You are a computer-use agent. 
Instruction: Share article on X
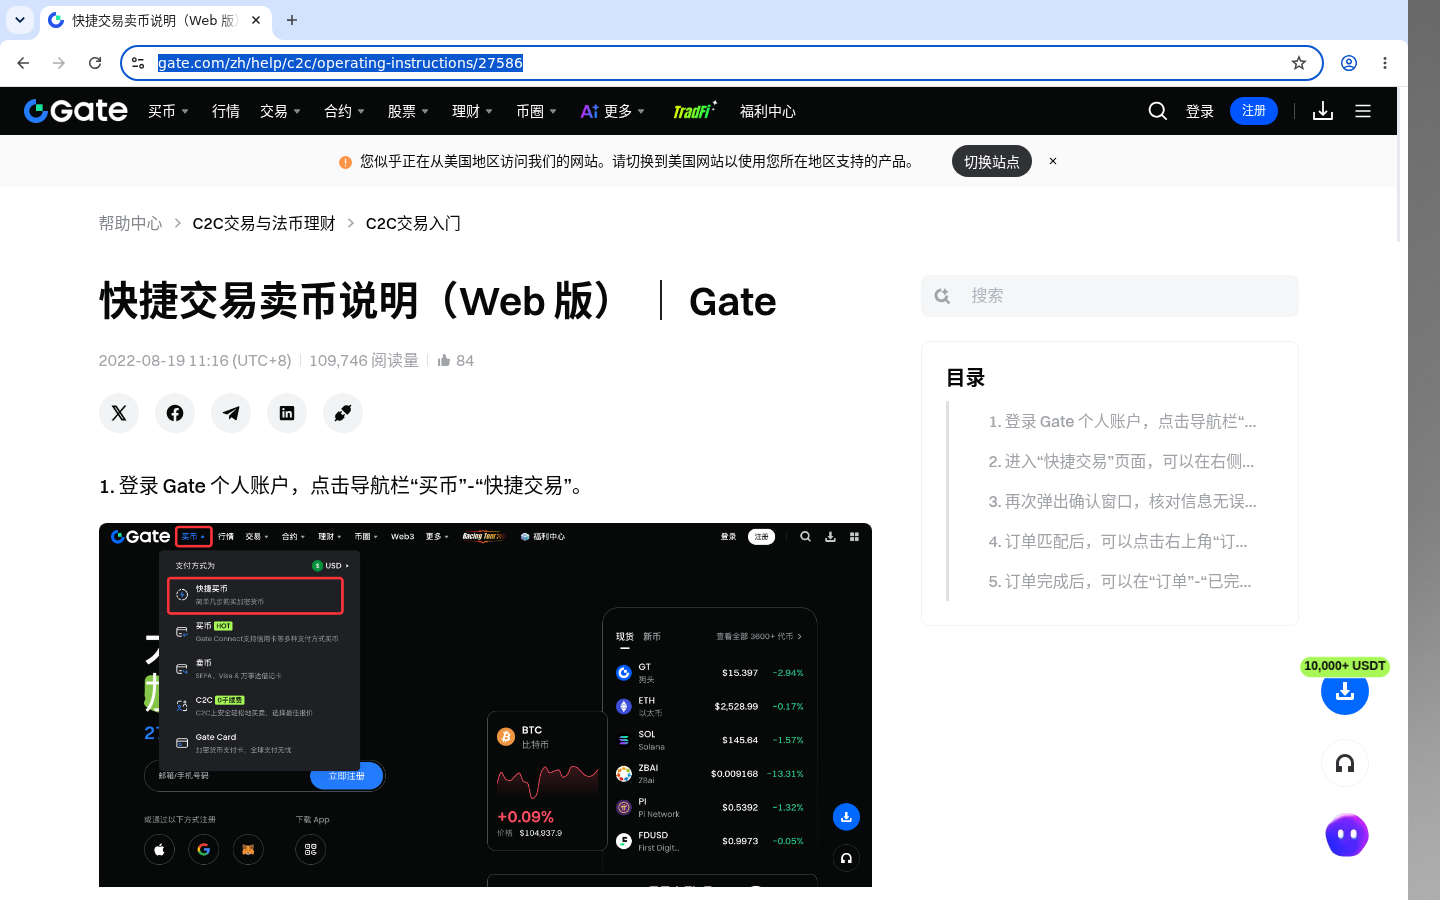tap(119, 413)
